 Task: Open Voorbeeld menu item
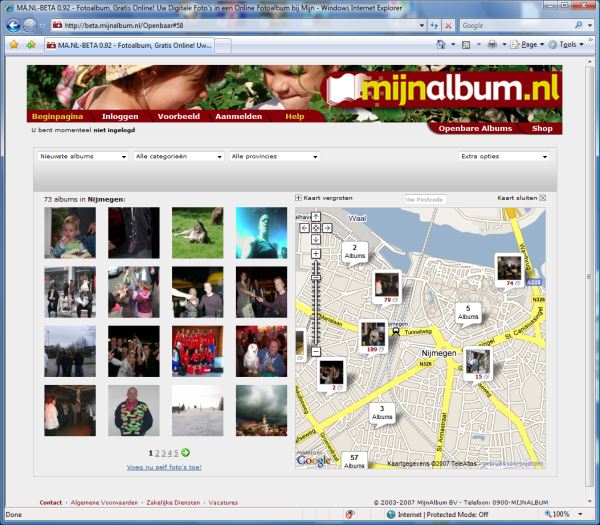click(179, 116)
